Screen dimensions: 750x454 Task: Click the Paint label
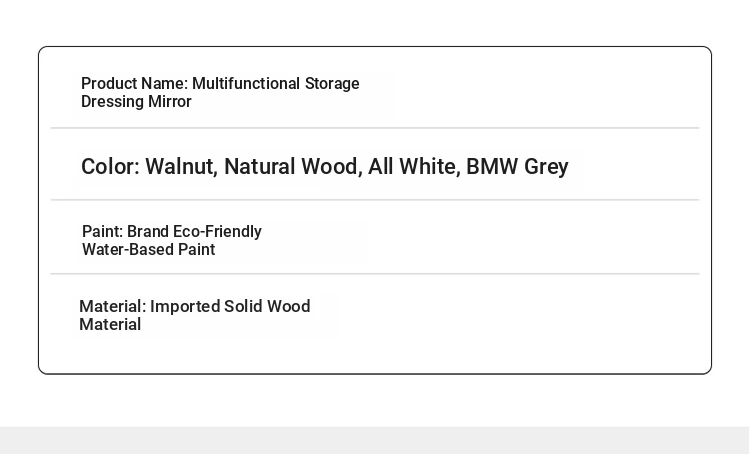tap(102, 232)
